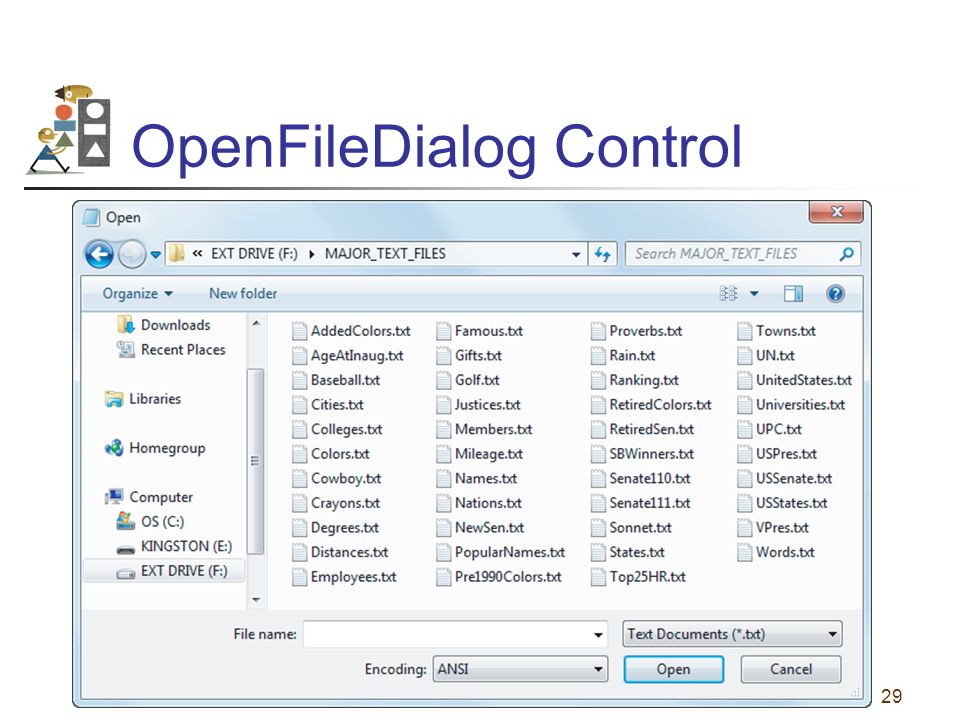The width and height of the screenshot is (960, 720).
Task: Click the RetiredColors.txt file icon
Action: pos(598,405)
